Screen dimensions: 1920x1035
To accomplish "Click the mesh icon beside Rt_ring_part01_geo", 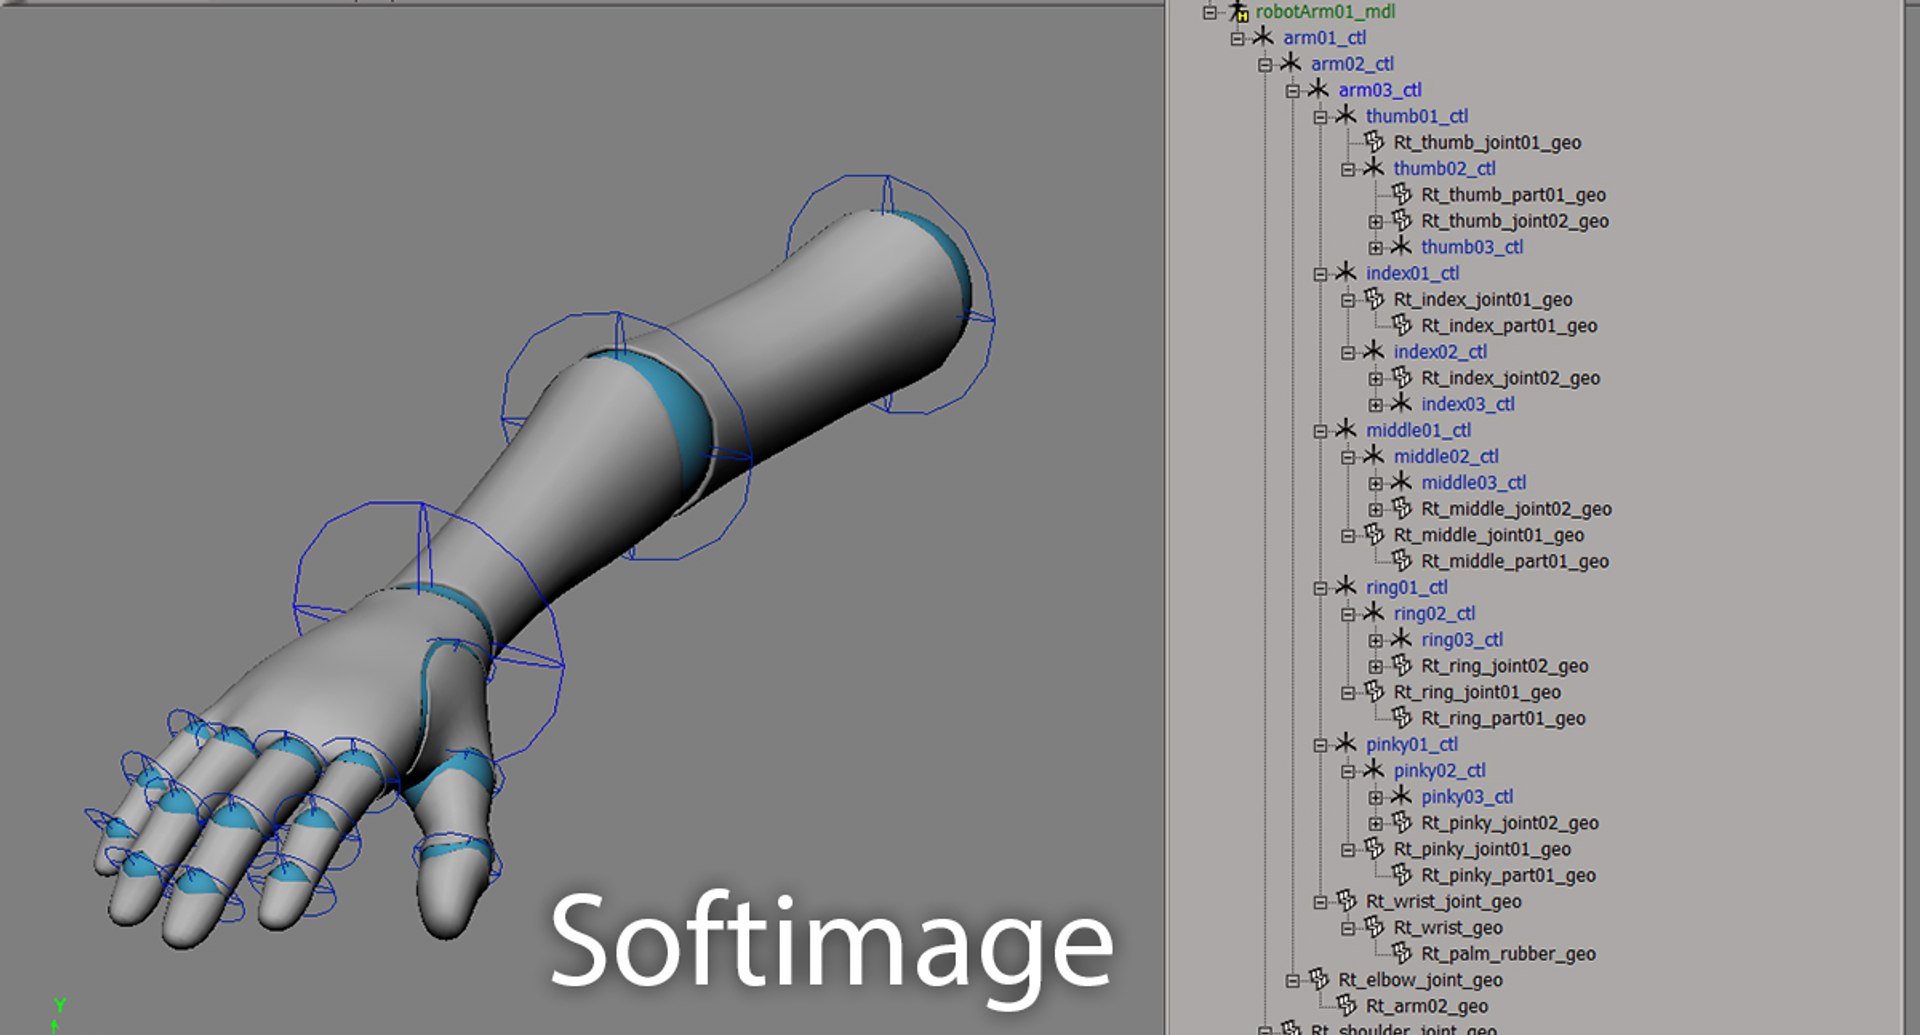I will click(1401, 717).
